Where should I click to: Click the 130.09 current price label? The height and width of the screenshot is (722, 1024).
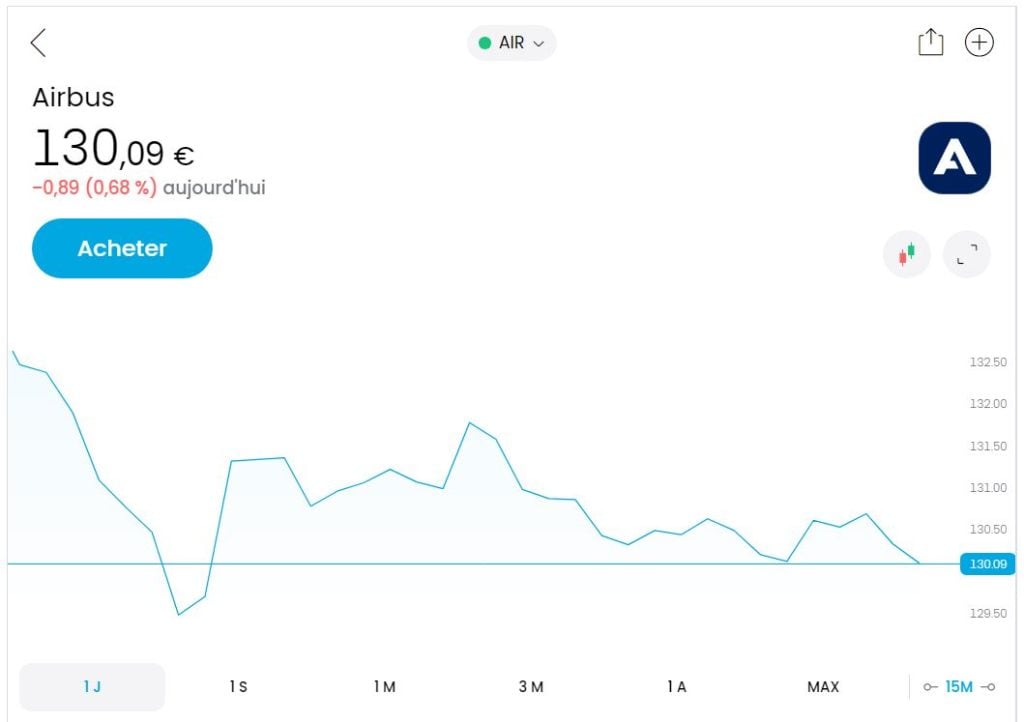987,564
